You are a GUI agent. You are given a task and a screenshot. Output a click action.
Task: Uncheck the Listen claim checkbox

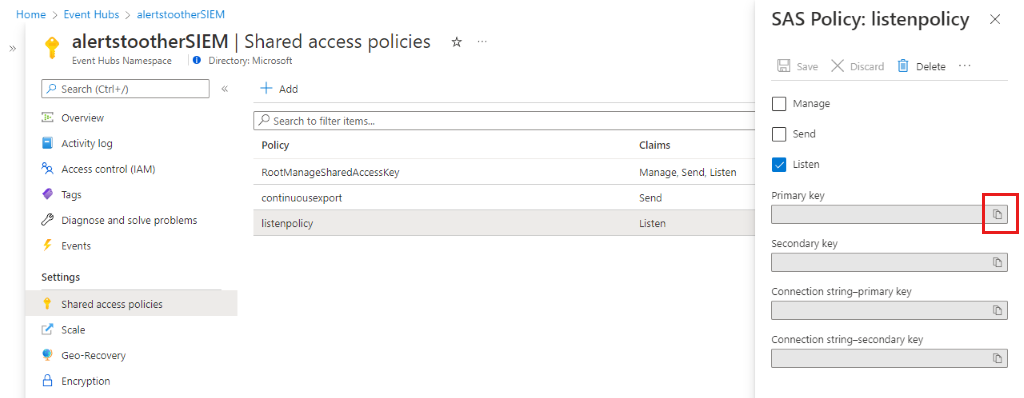[x=778, y=164]
